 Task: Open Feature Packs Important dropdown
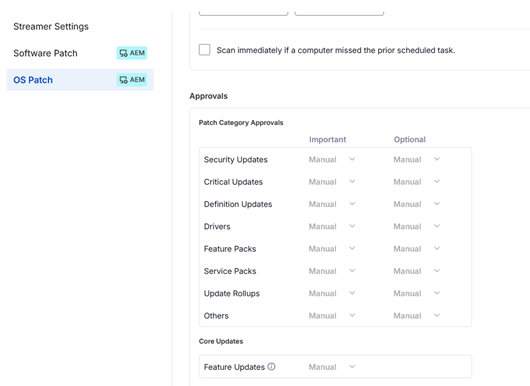click(x=332, y=249)
